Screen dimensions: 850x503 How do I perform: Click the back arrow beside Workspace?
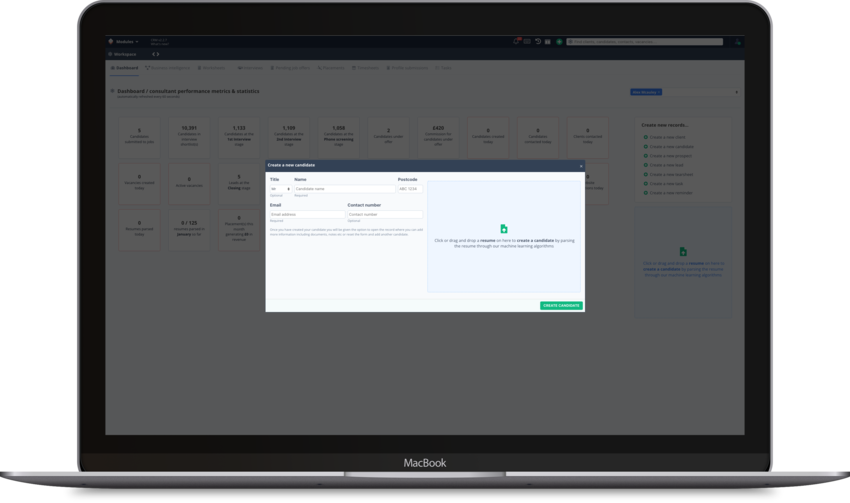point(153,54)
